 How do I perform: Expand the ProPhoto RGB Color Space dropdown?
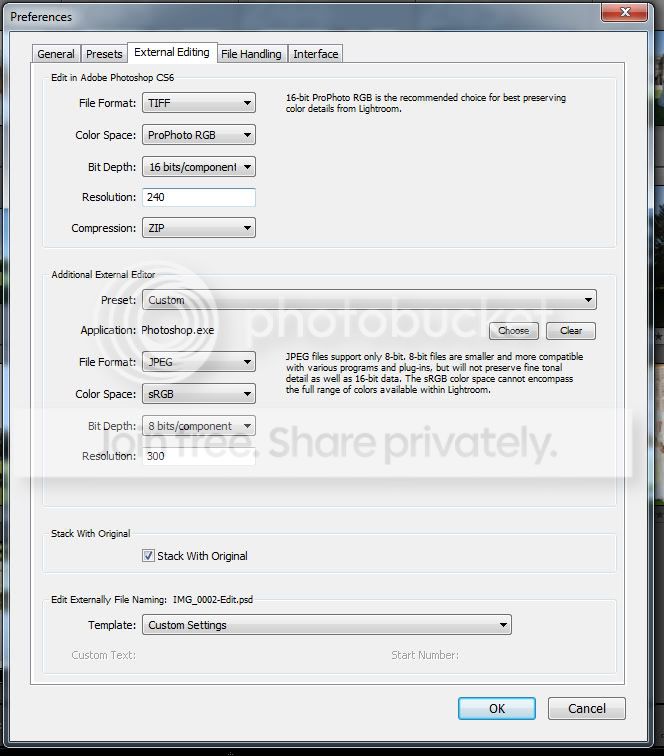tap(199, 135)
